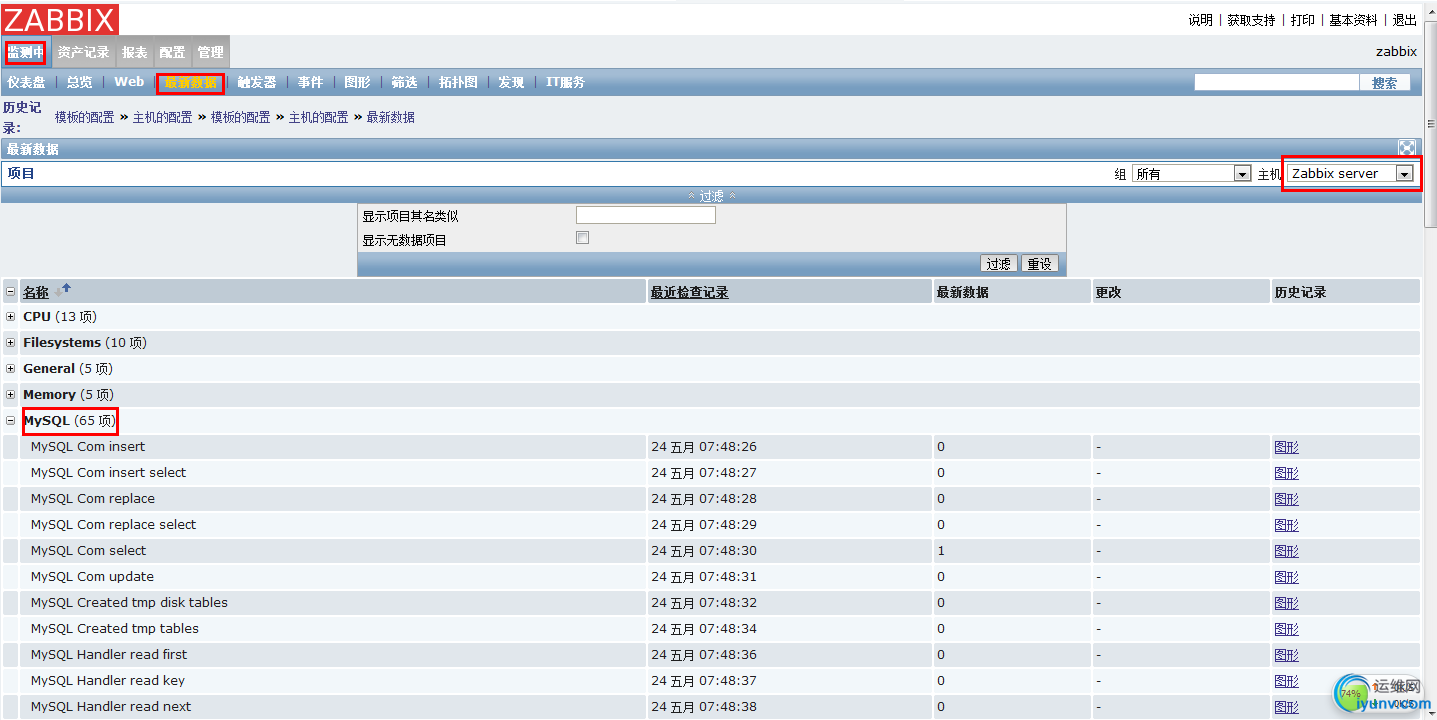The image size is (1437, 720).
Task: Select 最新数据 submenu item
Action: [190, 82]
